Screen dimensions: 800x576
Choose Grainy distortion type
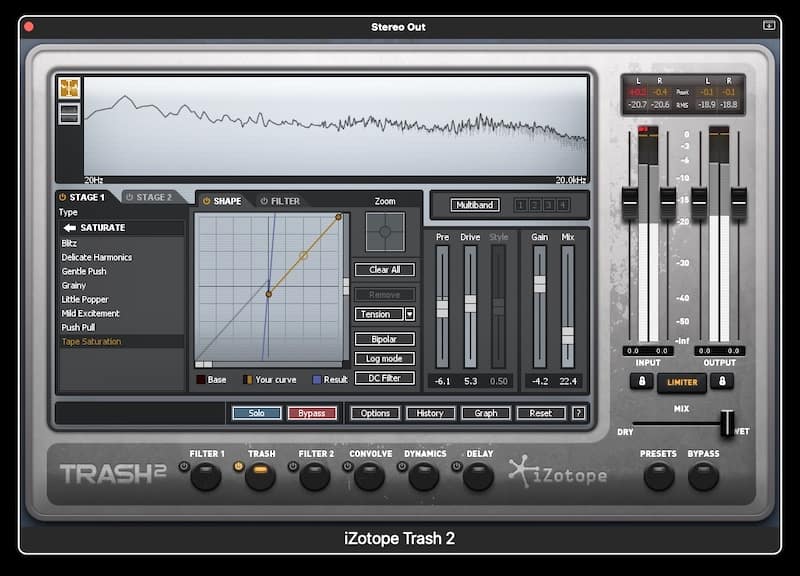121,286
